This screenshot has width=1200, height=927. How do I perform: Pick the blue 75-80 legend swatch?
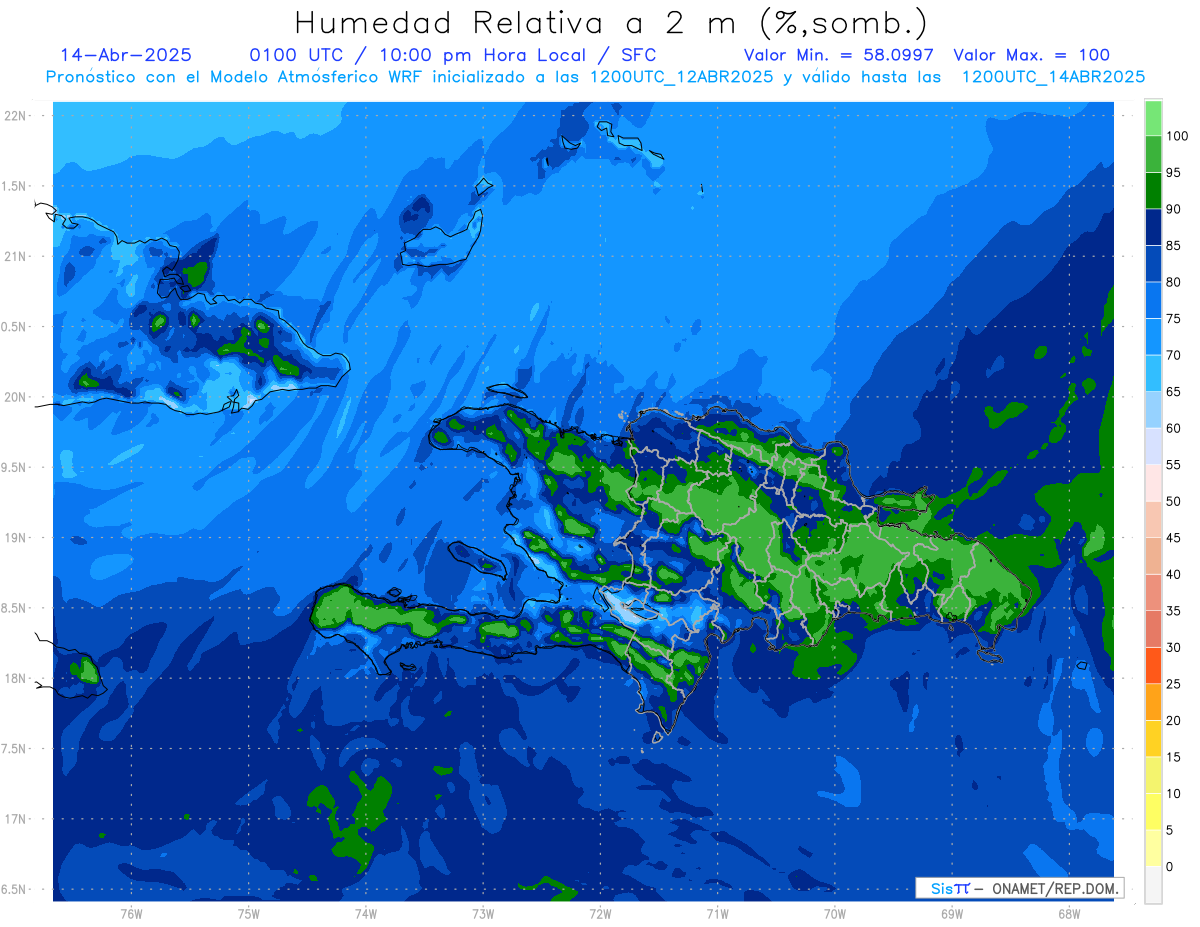point(1153,300)
